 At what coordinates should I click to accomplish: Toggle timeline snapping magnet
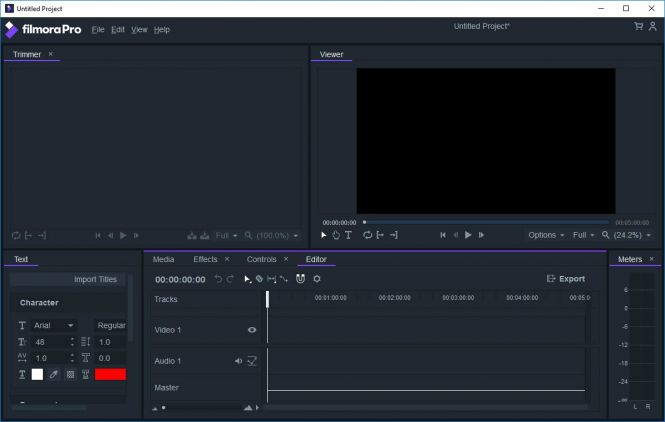tap(300, 279)
